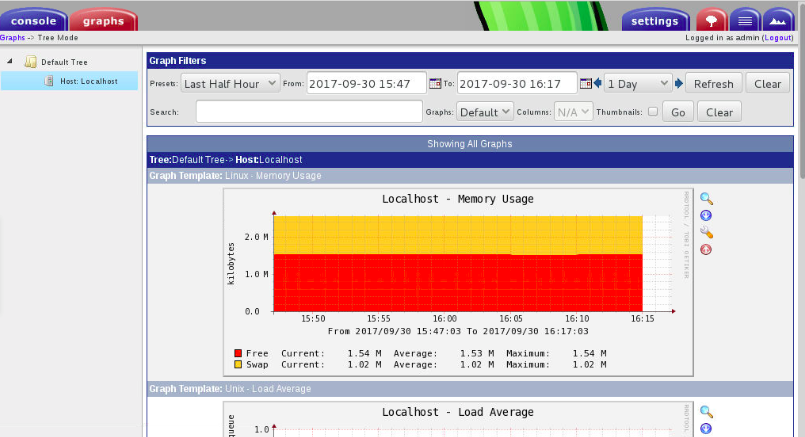Click the Search text field

click(x=309, y=112)
